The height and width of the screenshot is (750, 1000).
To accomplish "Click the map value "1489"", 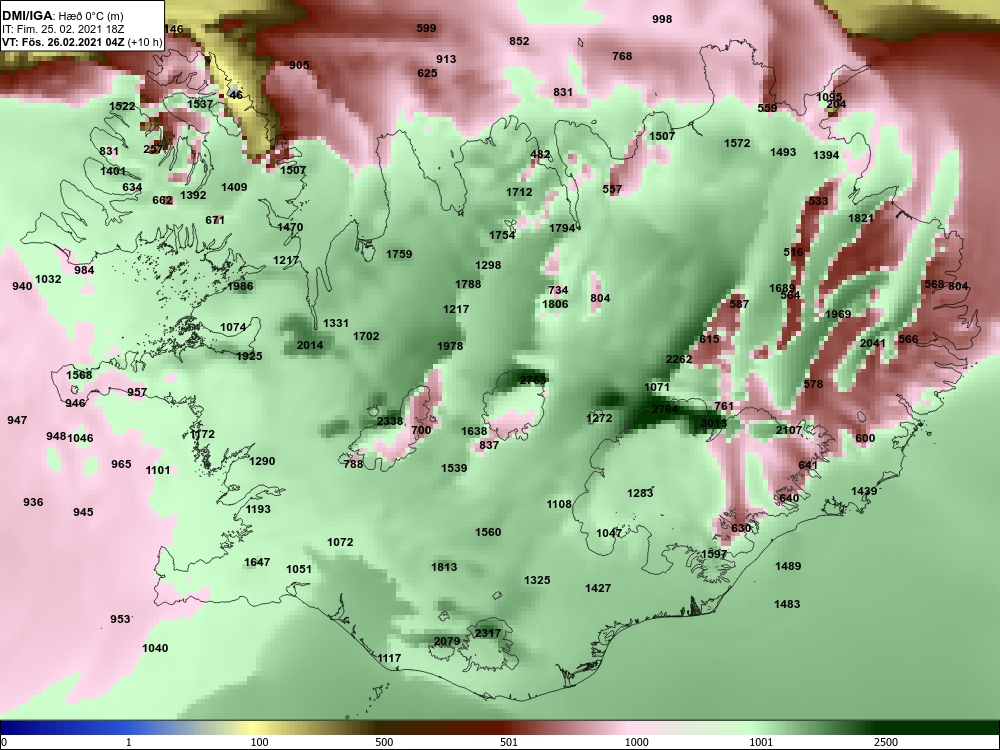I will [x=788, y=566].
